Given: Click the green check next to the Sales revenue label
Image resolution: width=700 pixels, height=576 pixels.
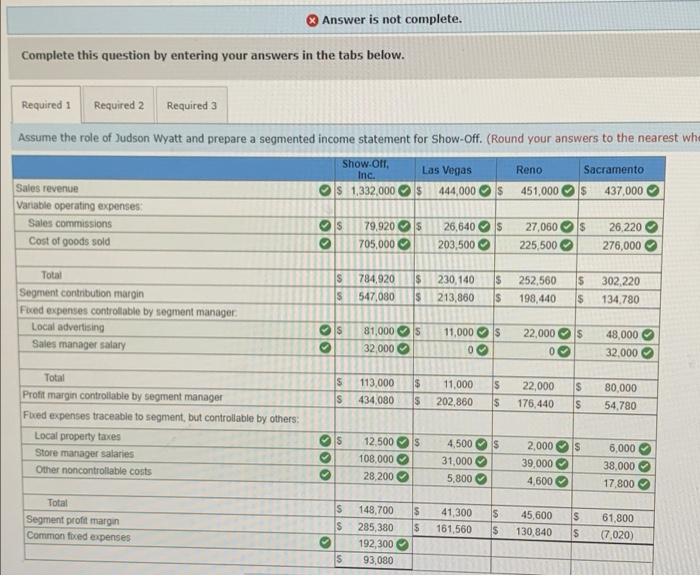Looking at the screenshot, I should coord(325,191).
